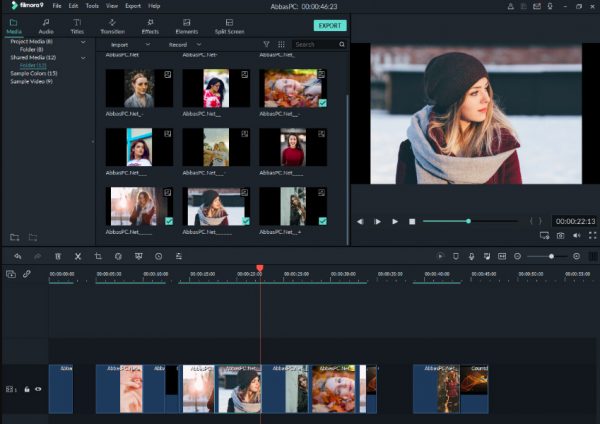The image size is (600, 424).
Task: Click the media filter funnel icon
Action: point(266,45)
